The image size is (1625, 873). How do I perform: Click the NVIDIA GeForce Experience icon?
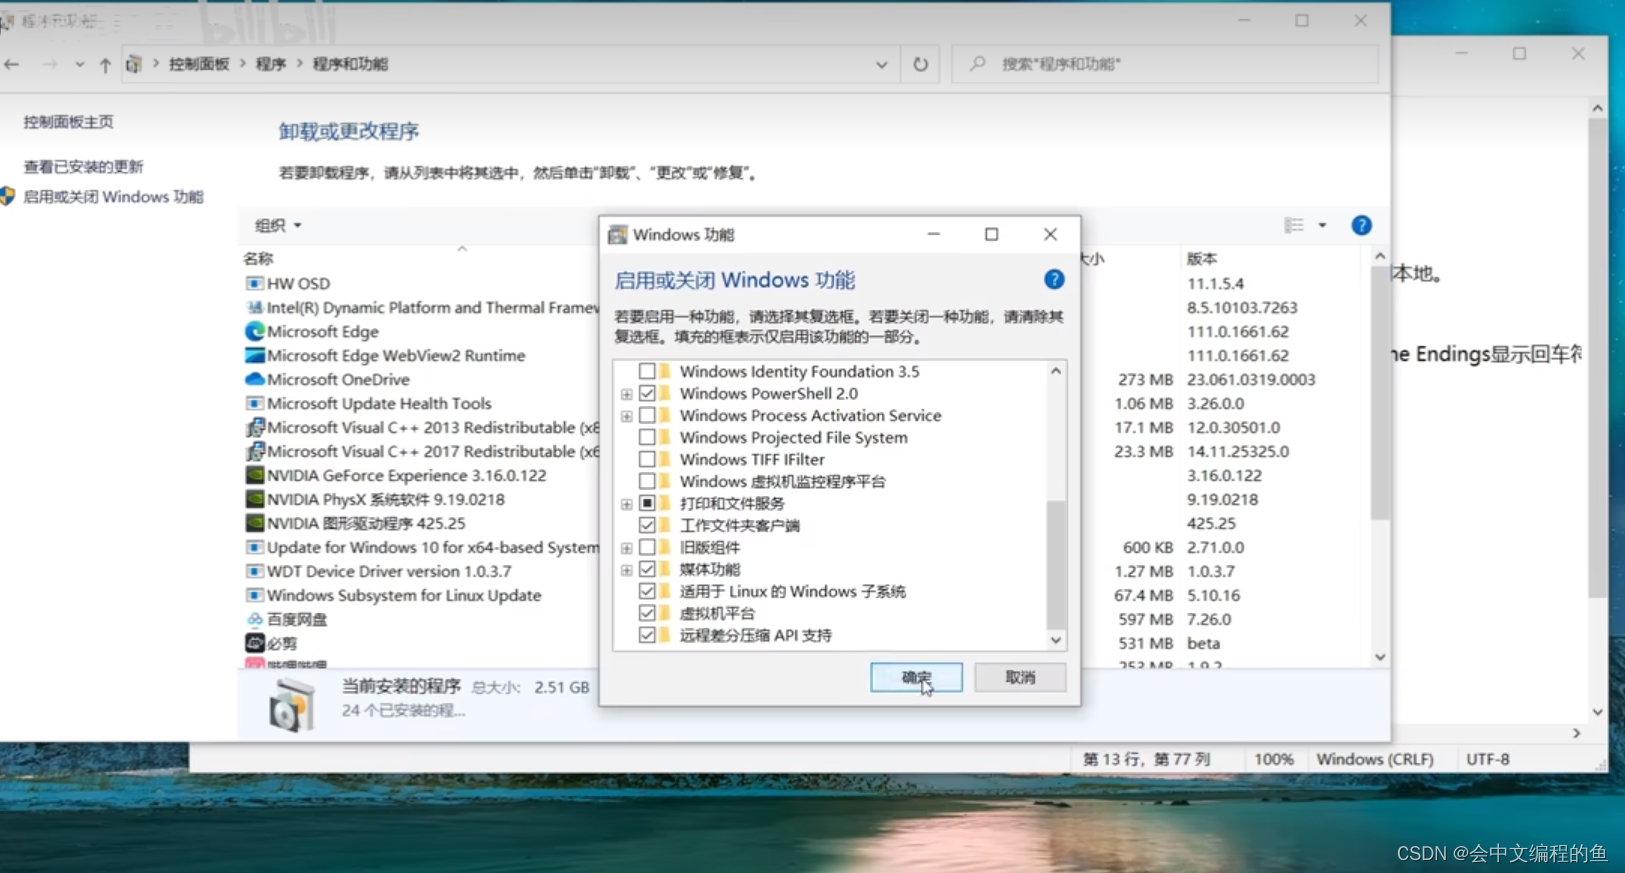255,475
